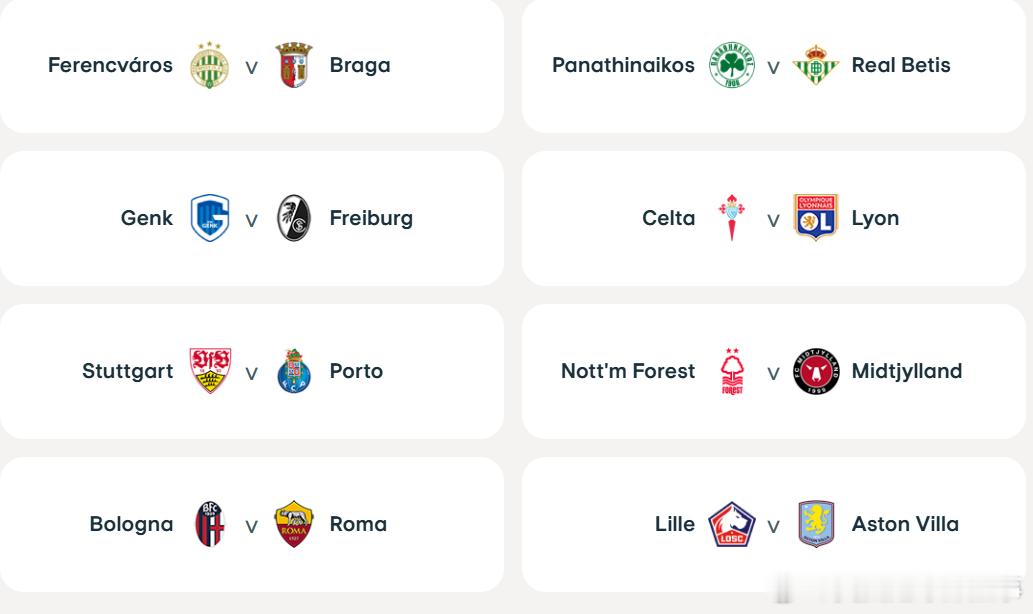Click the Braga club crest
1033x614 pixels.
pos(294,65)
